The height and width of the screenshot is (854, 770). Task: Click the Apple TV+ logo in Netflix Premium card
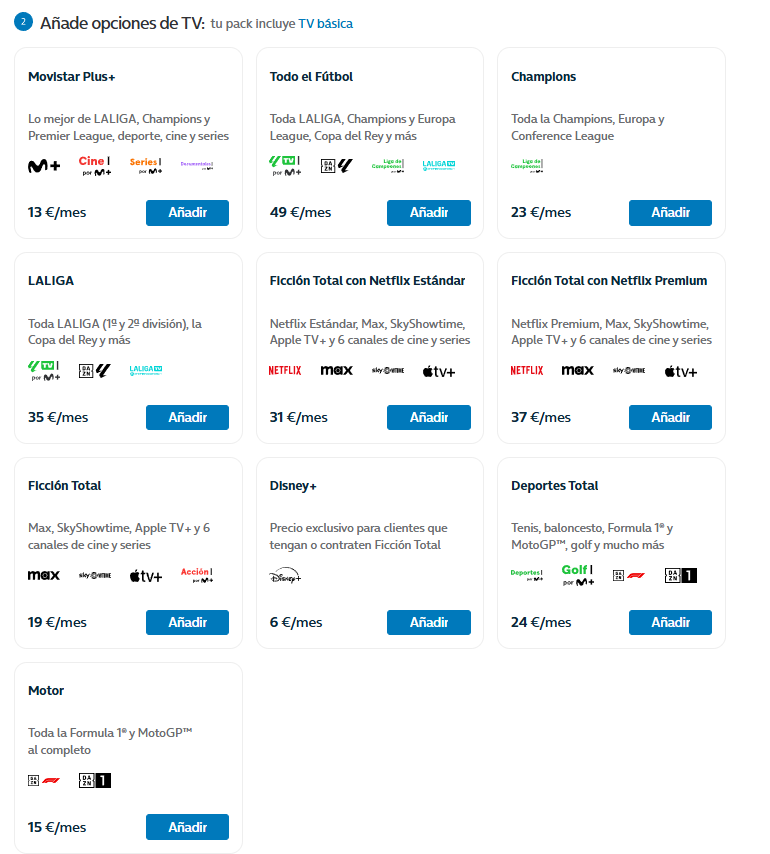pyautogui.click(x=680, y=371)
